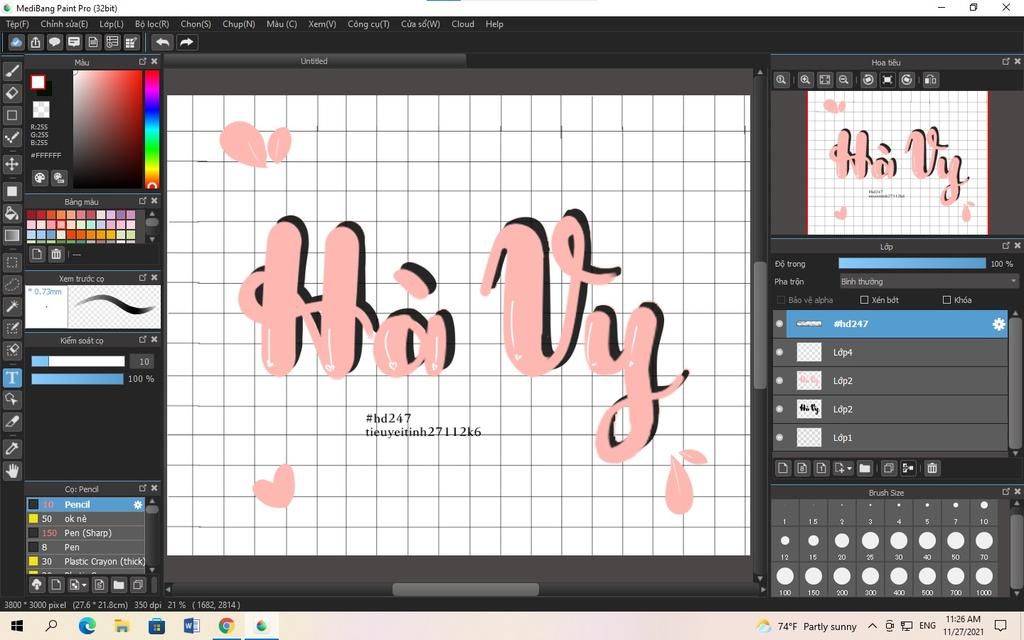
Task: Toggle visibility of pink Lớp2 layer
Action: click(779, 381)
